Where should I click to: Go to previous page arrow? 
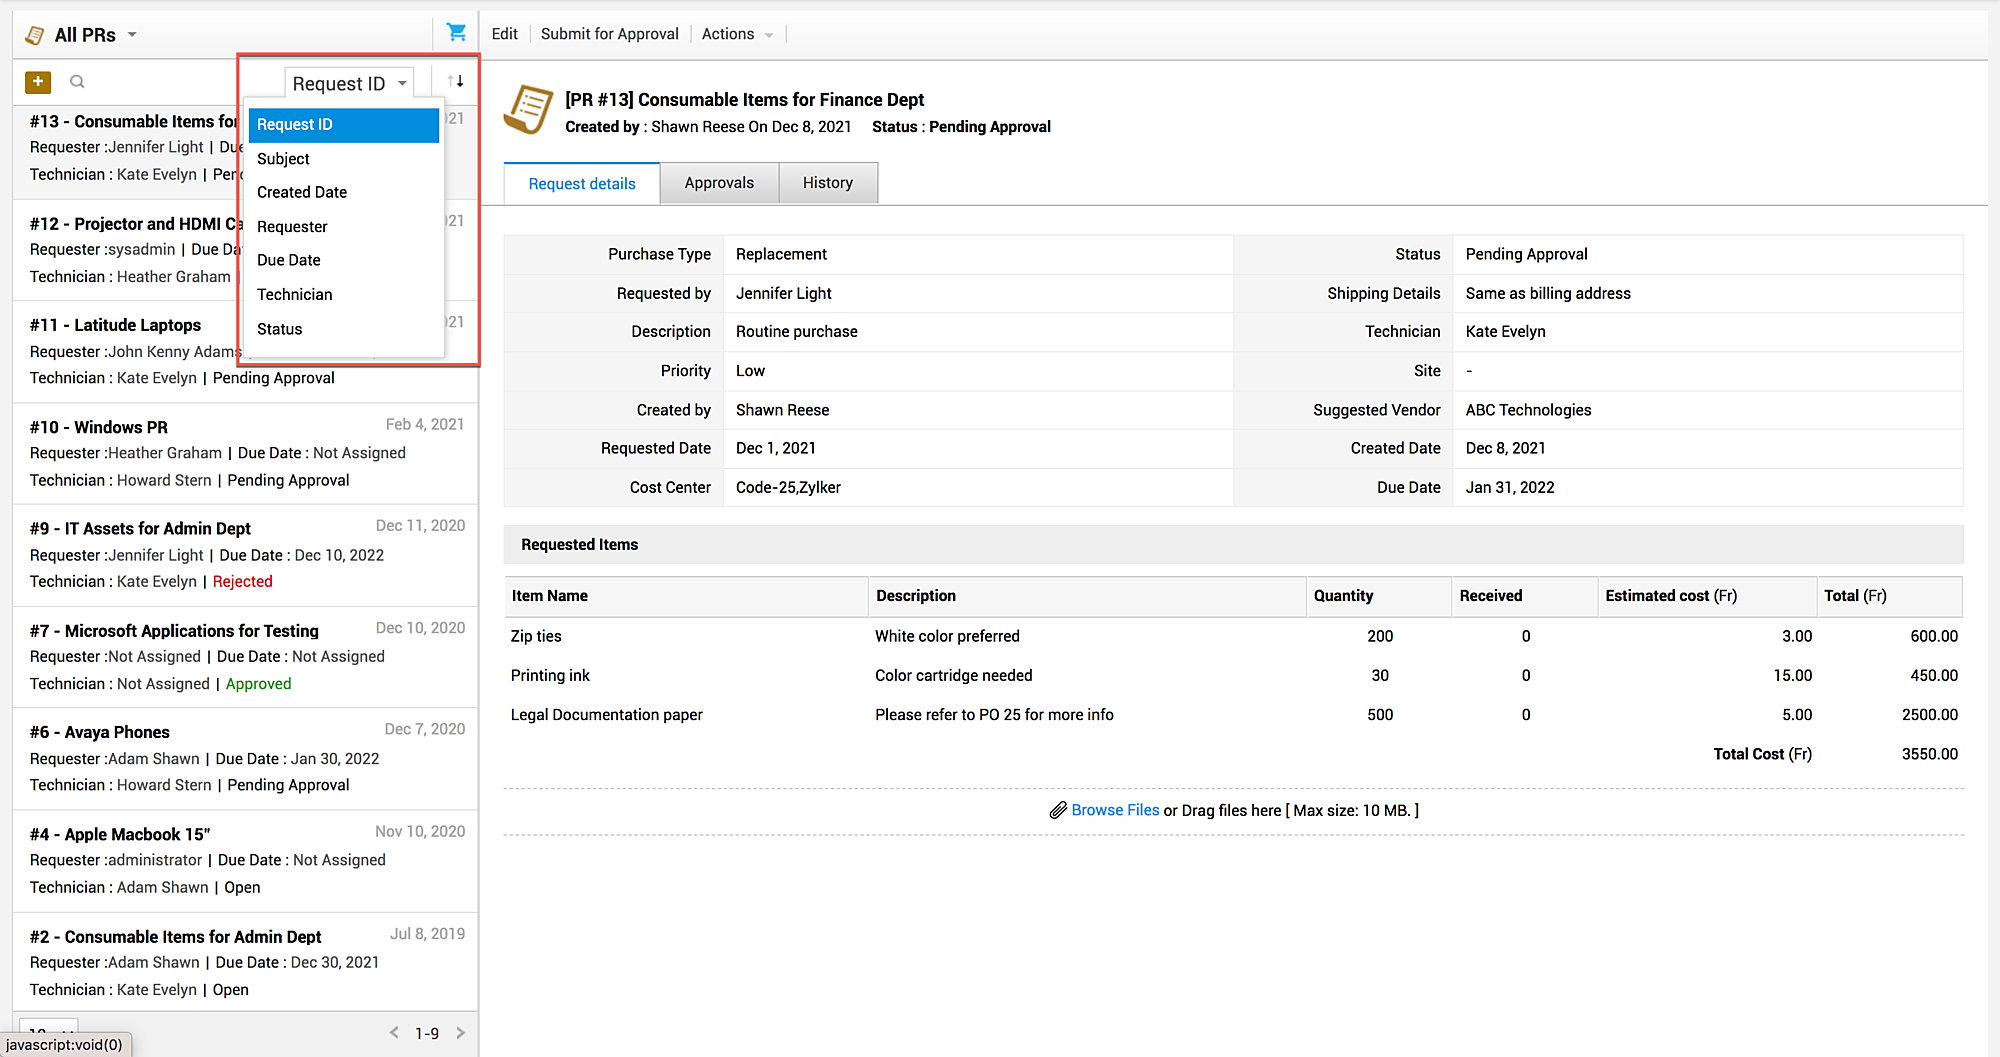[x=394, y=1033]
